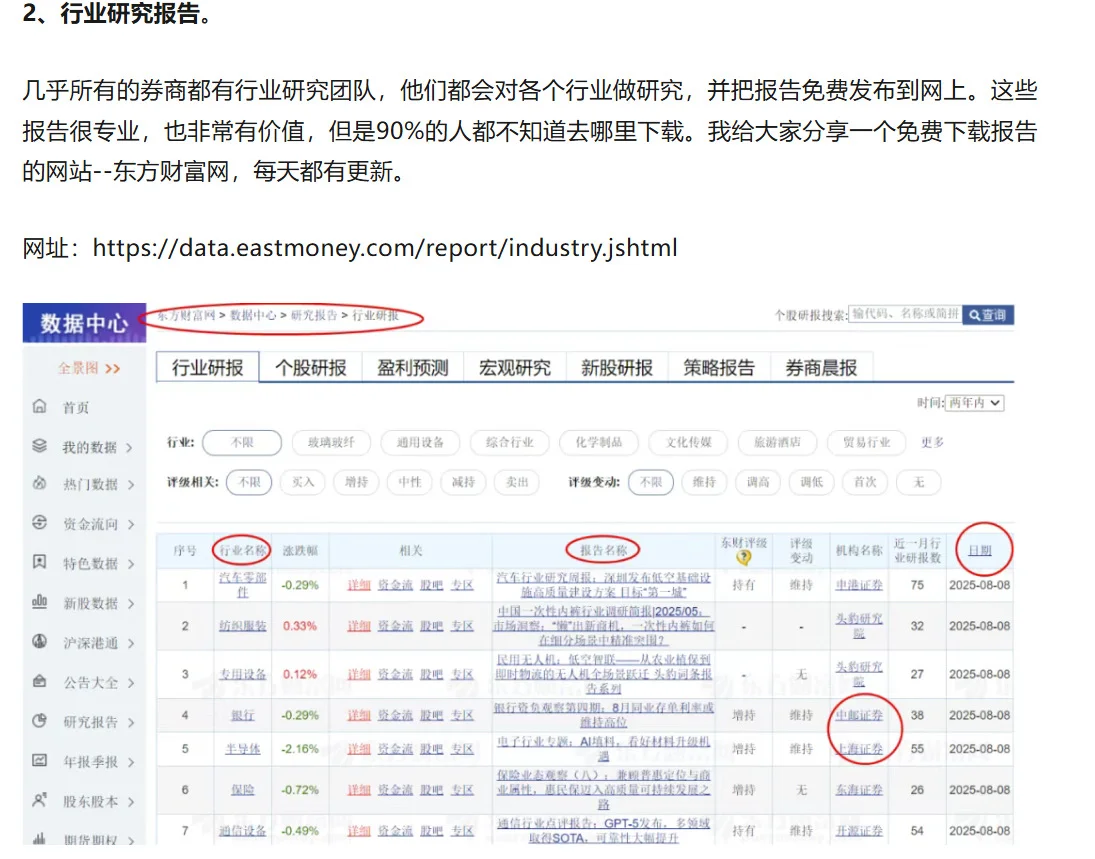Select 首次 rating change filter
This screenshot has height=859, width=1095.
click(x=865, y=482)
